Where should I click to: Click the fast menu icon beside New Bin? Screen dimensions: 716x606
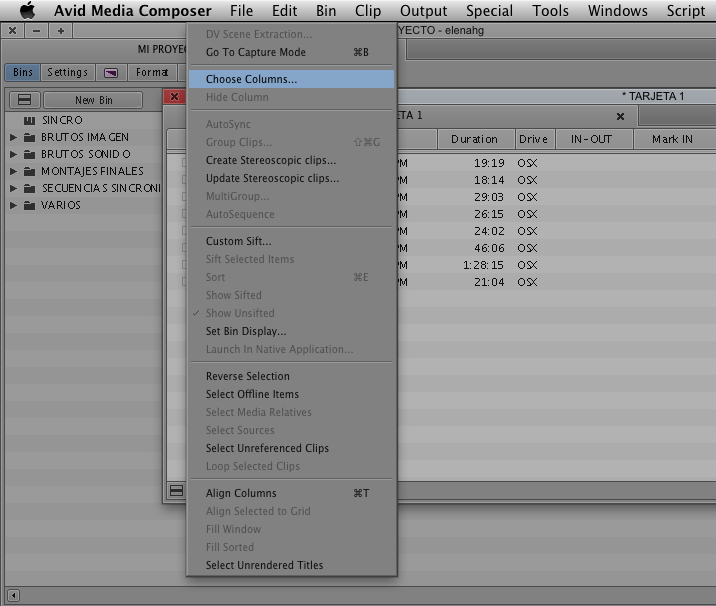pos(25,100)
